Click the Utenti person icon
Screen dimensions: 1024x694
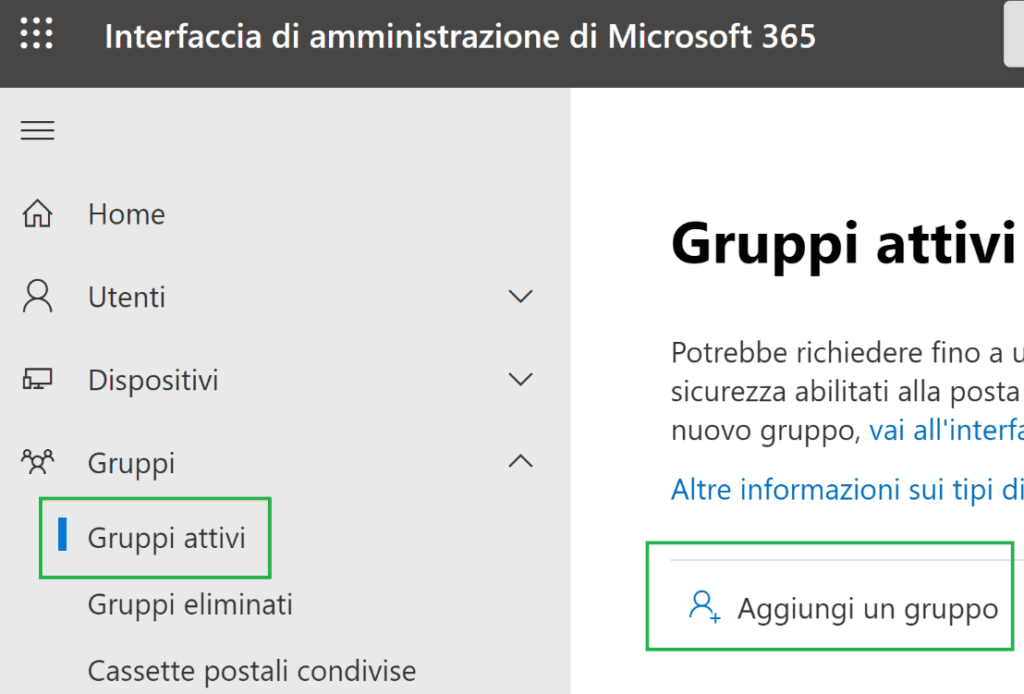tap(37, 296)
